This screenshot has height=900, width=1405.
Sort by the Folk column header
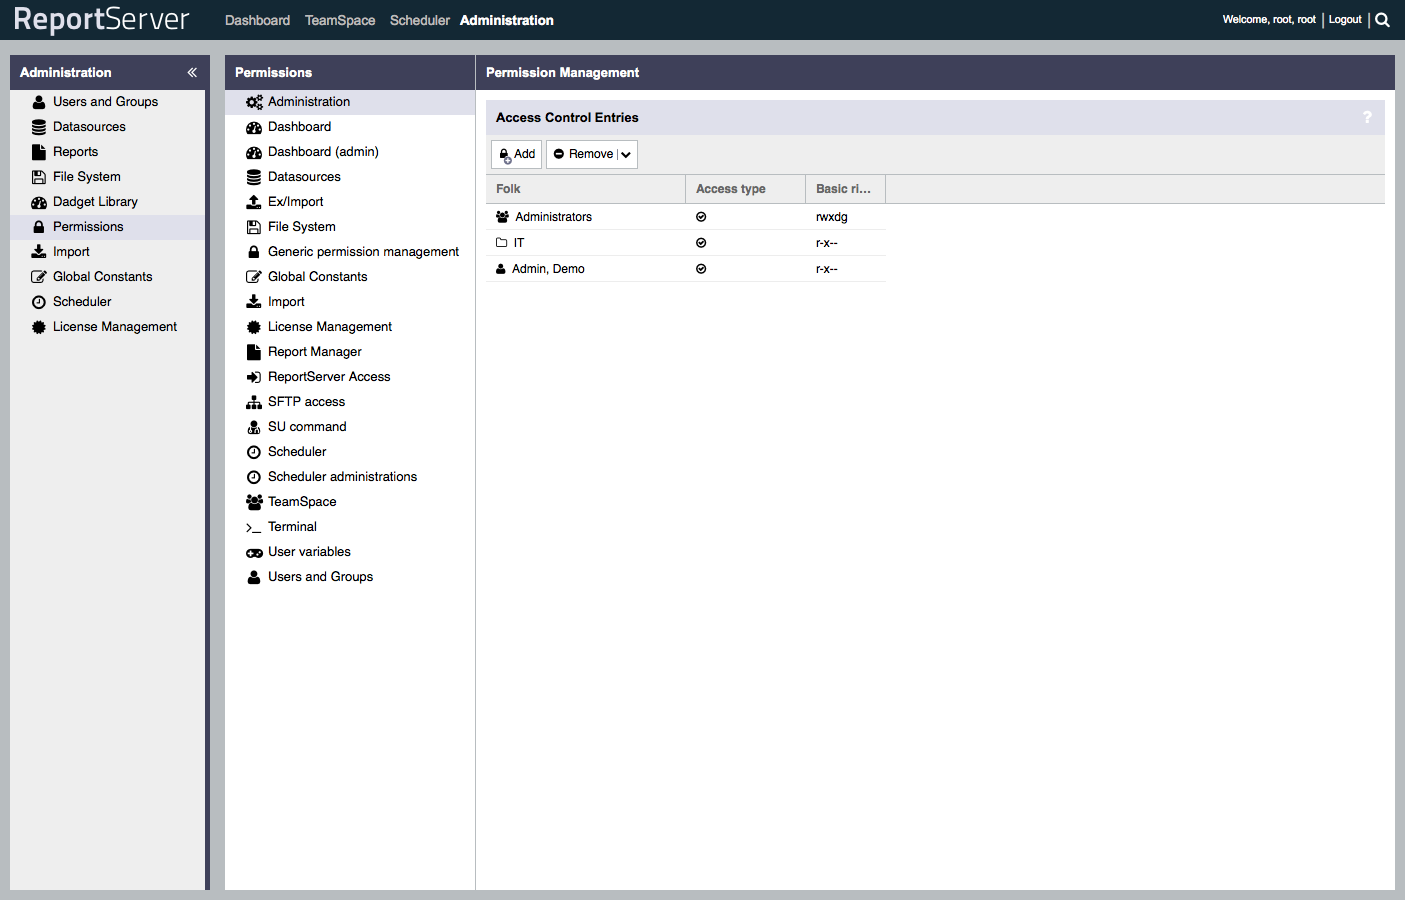(x=585, y=189)
